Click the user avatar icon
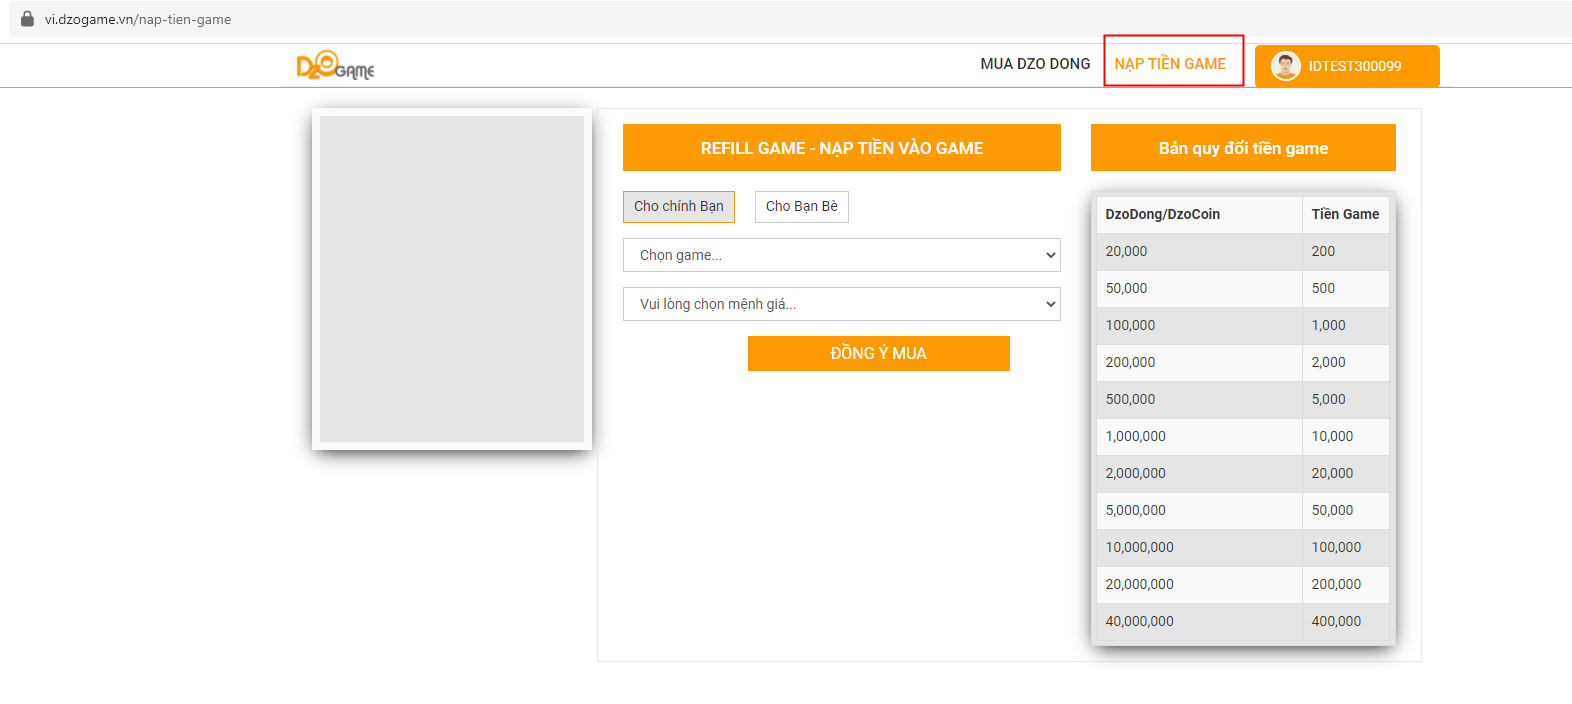 click(x=1285, y=66)
